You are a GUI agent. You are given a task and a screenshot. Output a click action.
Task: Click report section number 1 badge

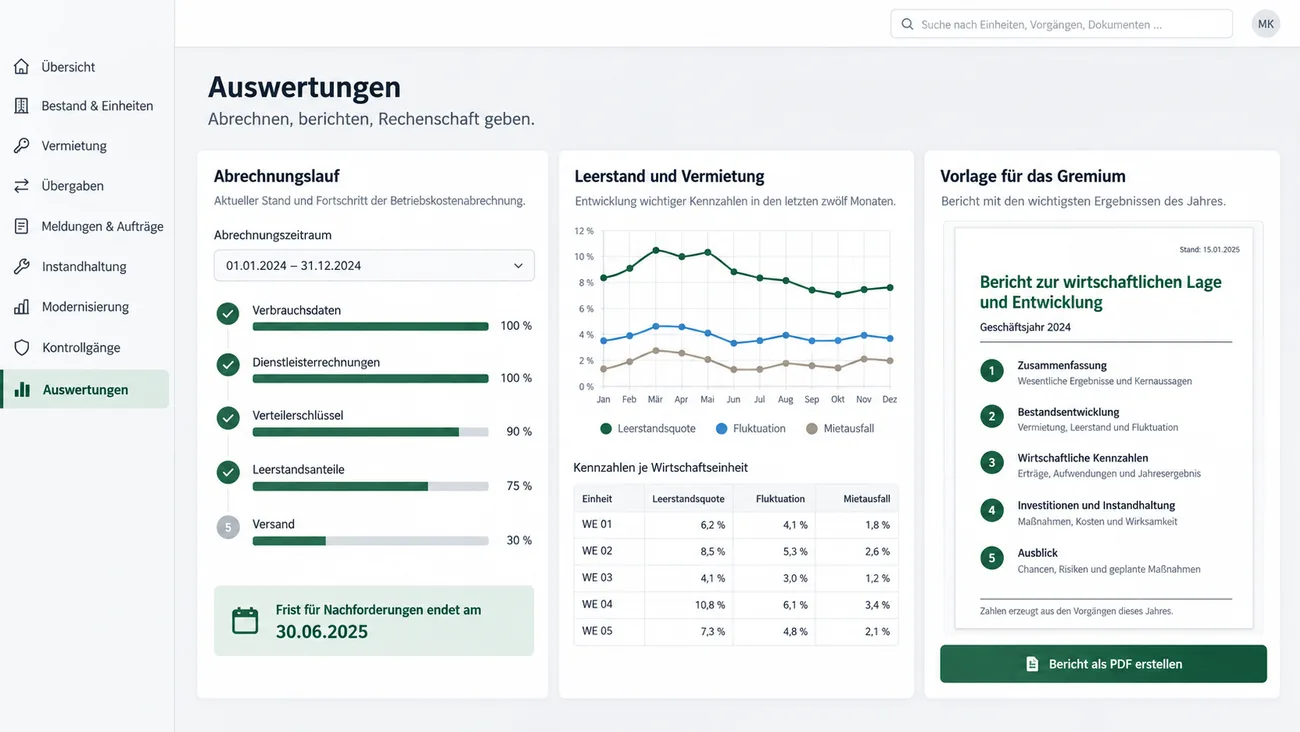(x=991, y=372)
